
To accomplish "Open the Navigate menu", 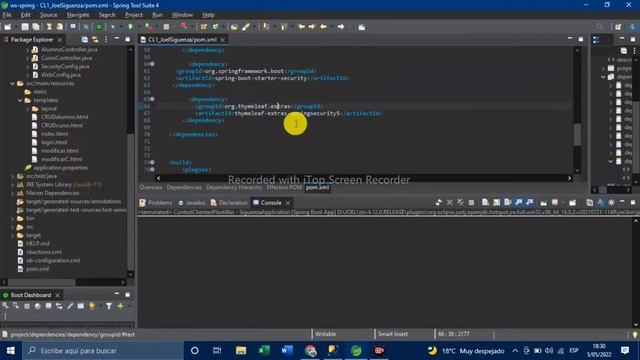I will pos(78,15).
